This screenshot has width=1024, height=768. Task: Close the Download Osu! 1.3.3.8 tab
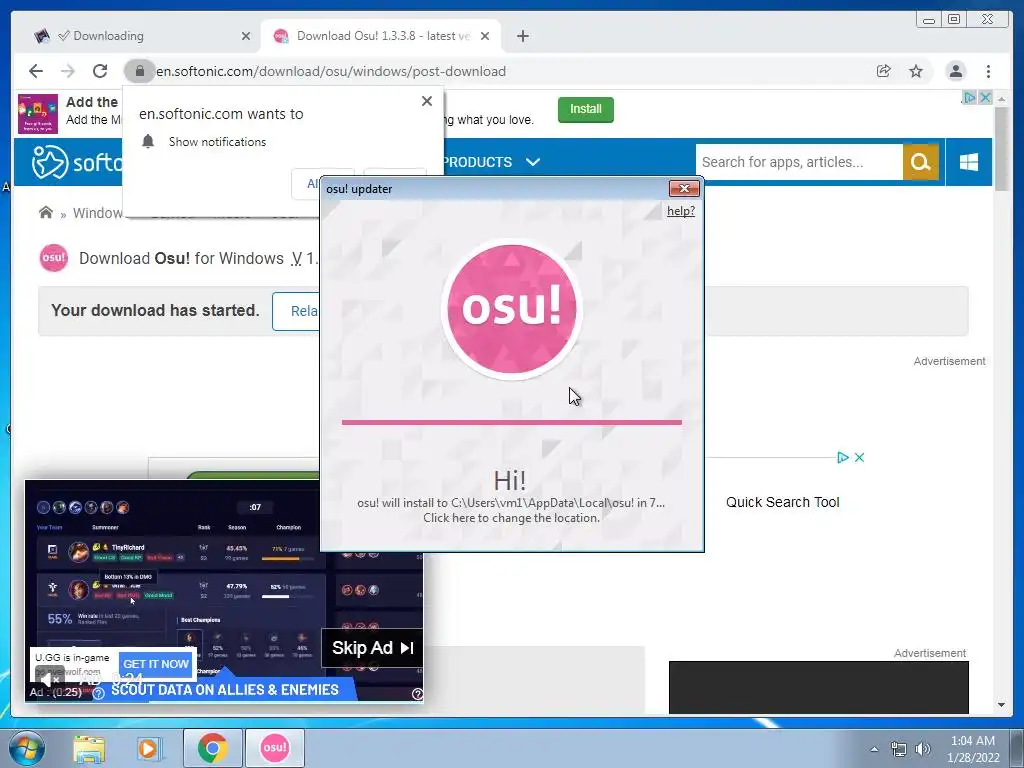[x=485, y=36]
